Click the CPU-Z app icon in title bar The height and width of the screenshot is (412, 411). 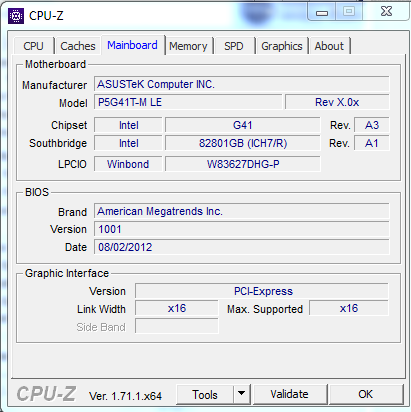pyautogui.click(x=16, y=16)
